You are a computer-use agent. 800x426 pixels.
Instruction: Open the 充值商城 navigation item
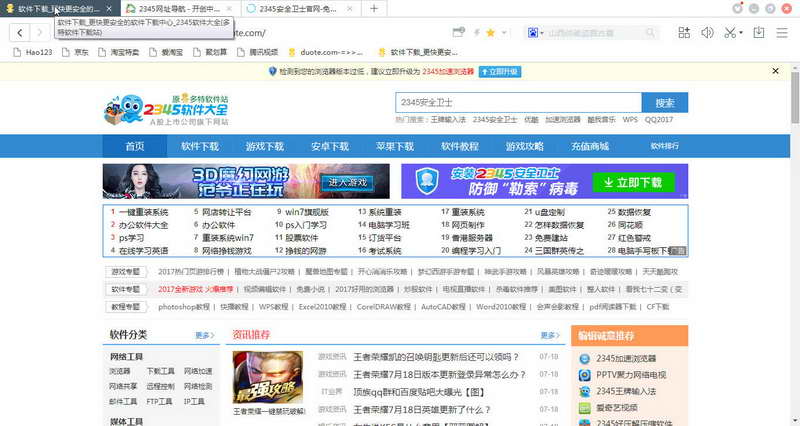(x=590, y=146)
